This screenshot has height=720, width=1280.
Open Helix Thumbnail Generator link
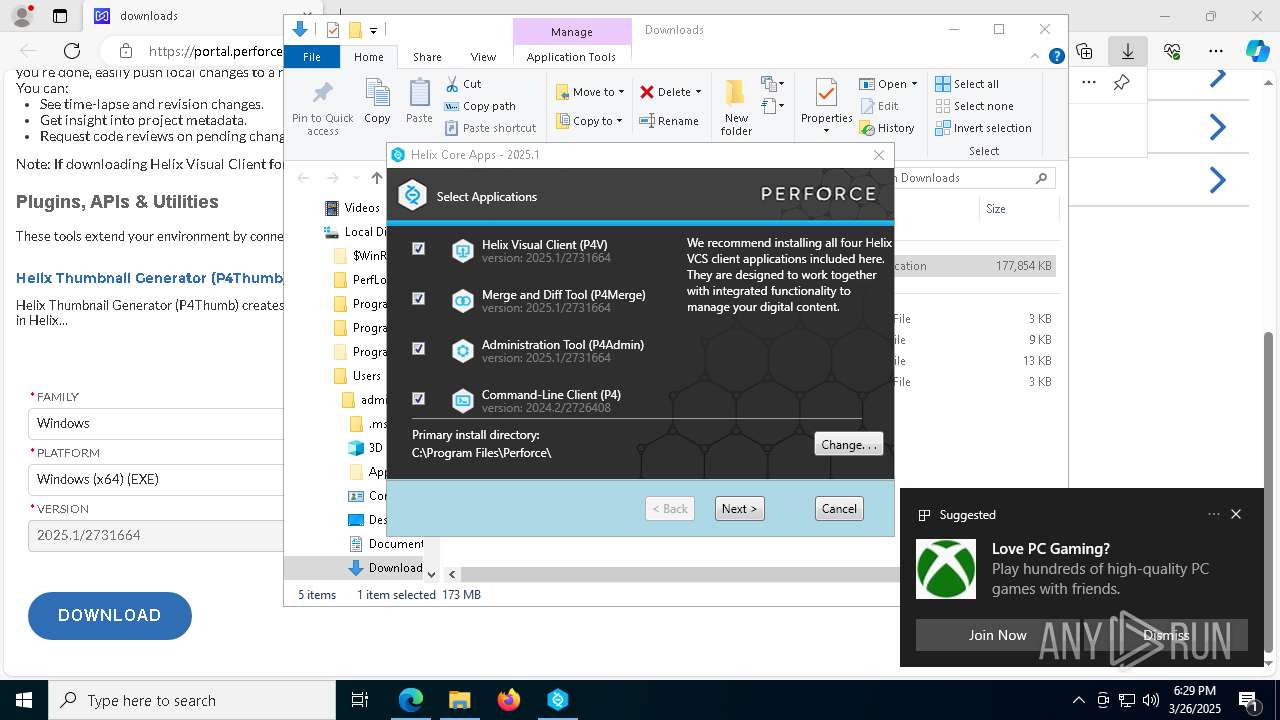[150, 278]
